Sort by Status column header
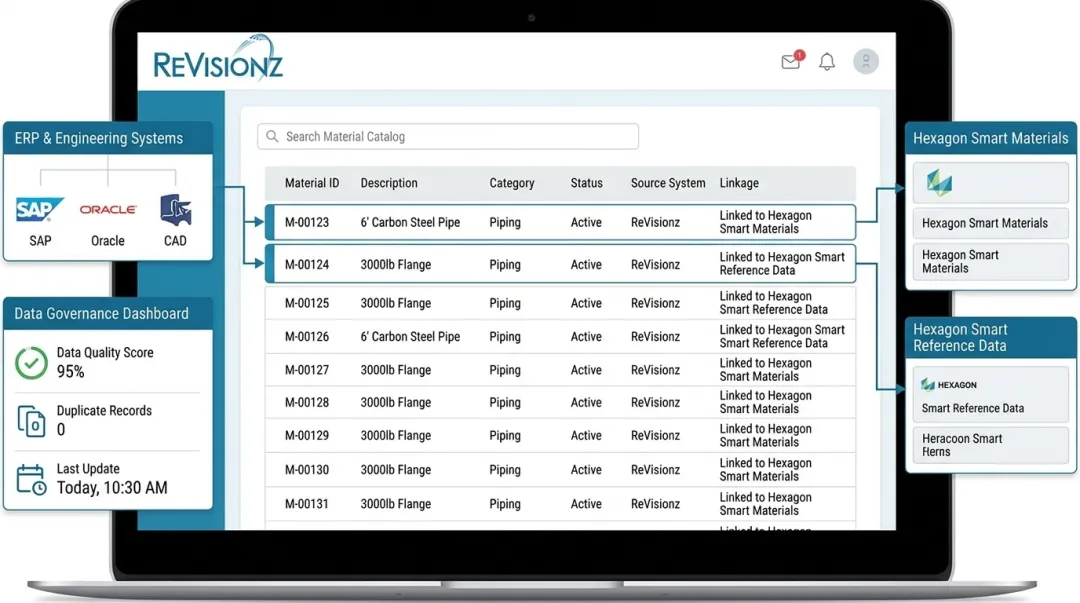 (586, 183)
